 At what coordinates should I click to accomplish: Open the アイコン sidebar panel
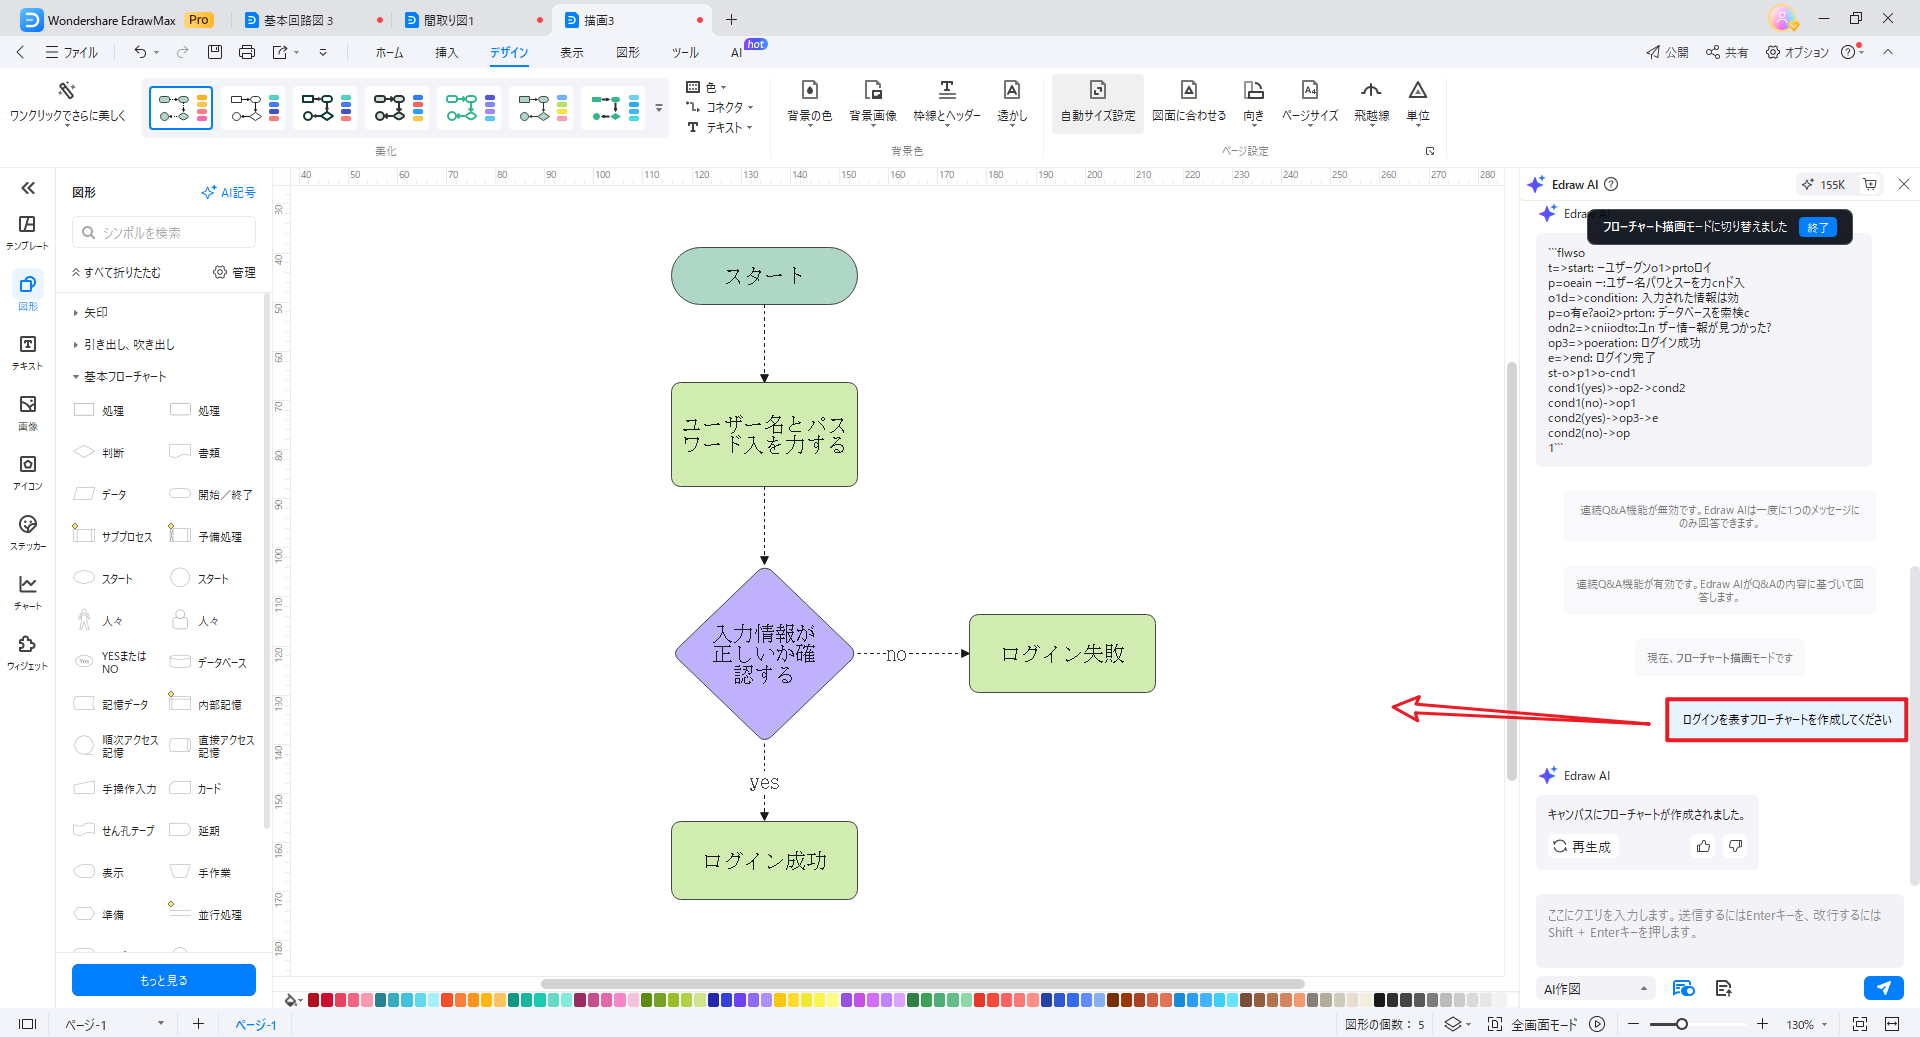point(27,472)
